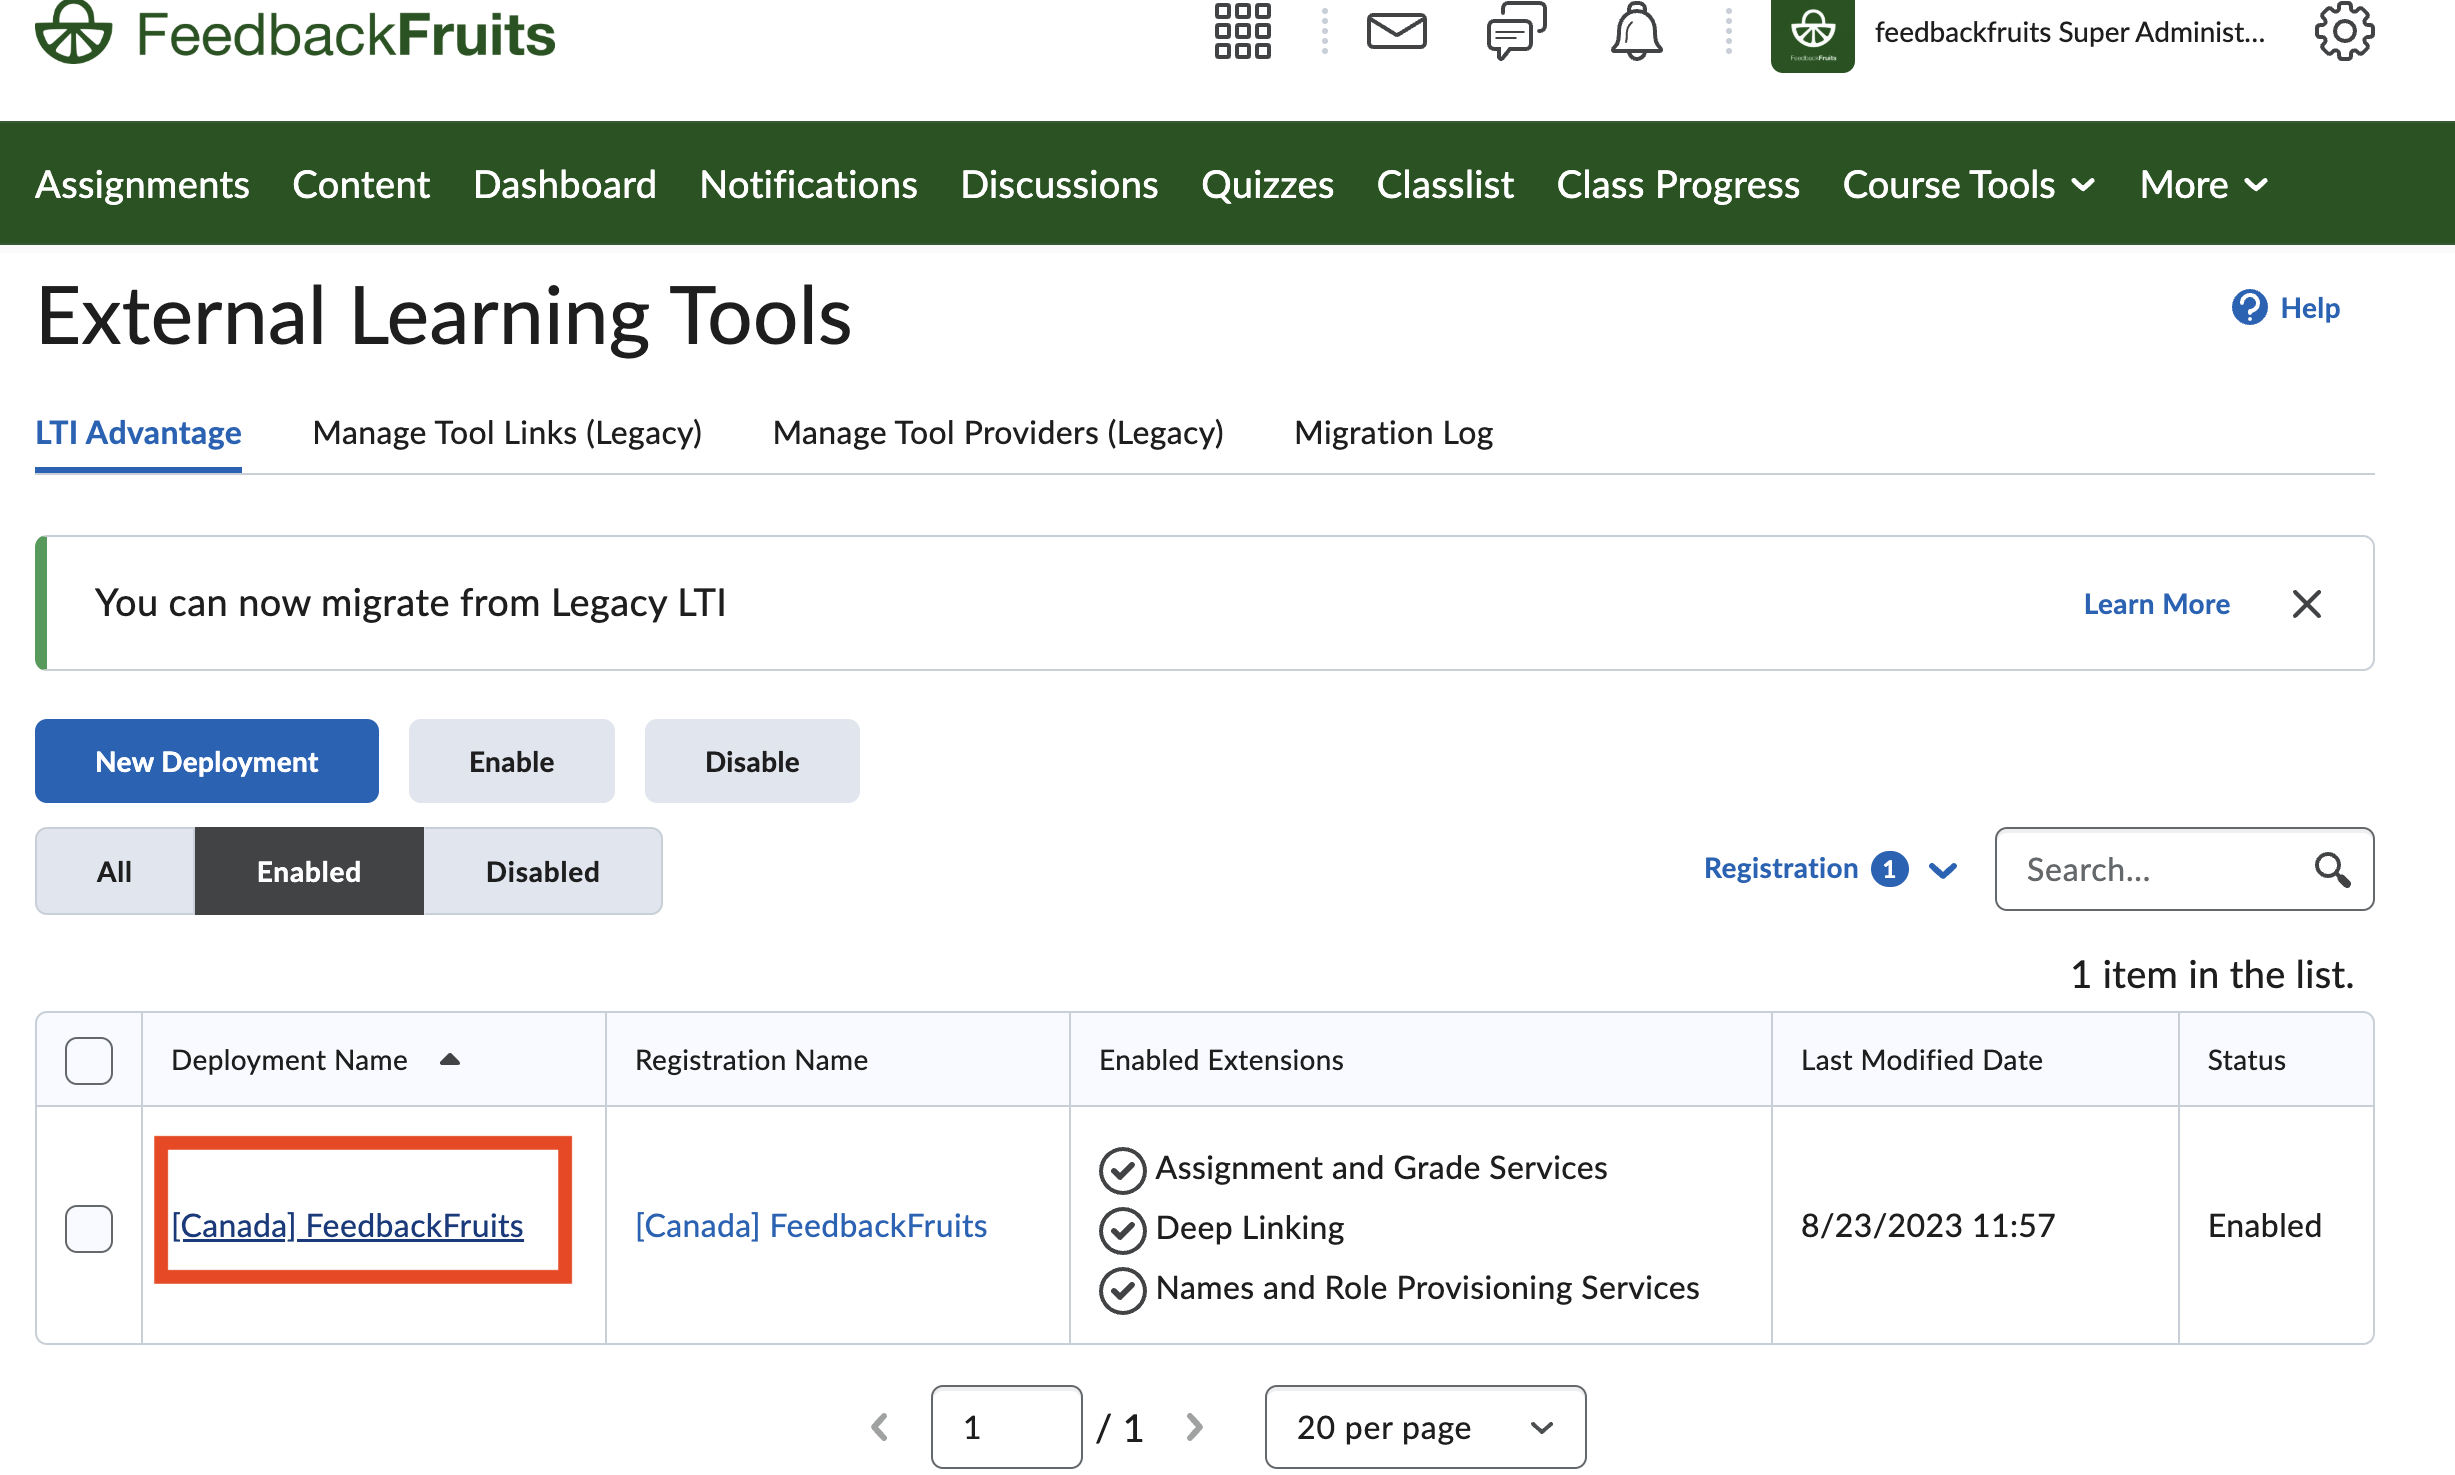
Task: Dismiss the Legacy LTI migration banner
Action: (x=2306, y=603)
